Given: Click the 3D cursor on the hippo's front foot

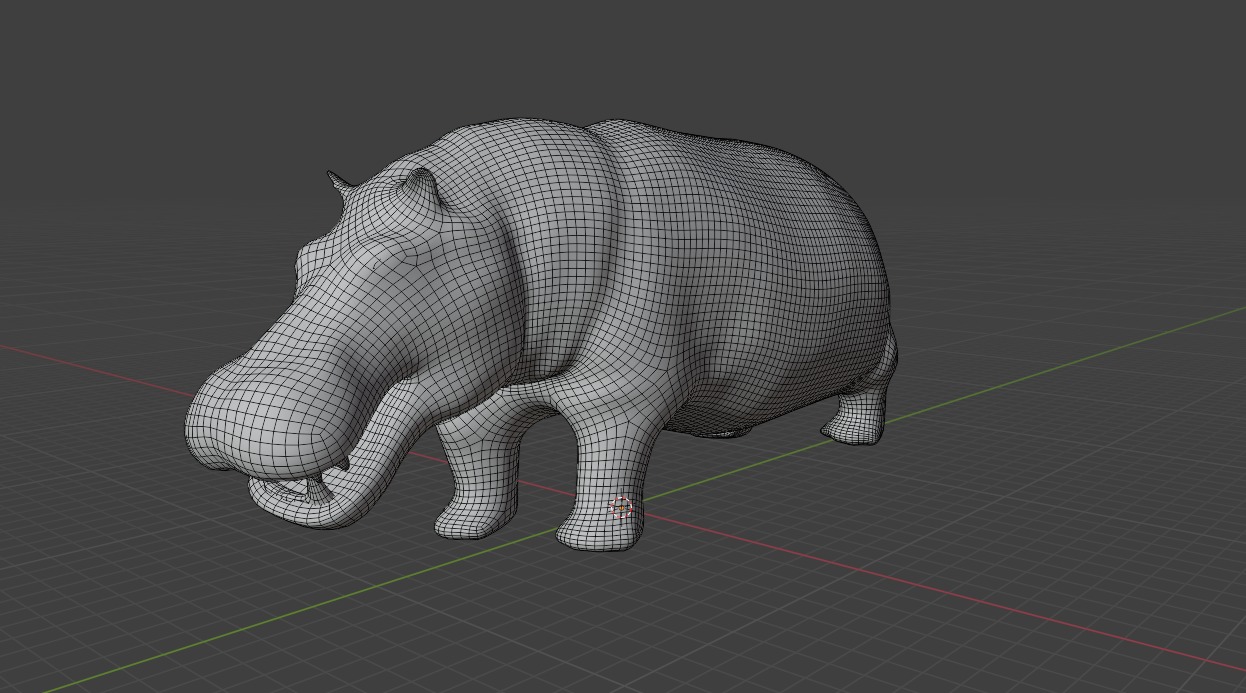Looking at the screenshot, I should [x=621, y=508].
